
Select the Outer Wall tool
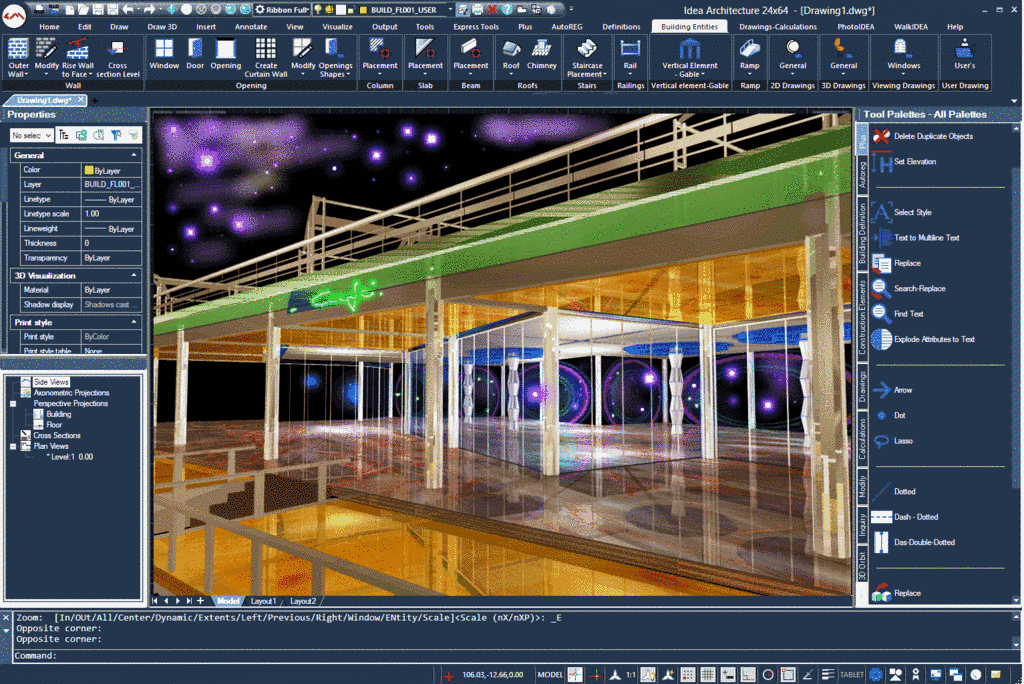point(18,57)
